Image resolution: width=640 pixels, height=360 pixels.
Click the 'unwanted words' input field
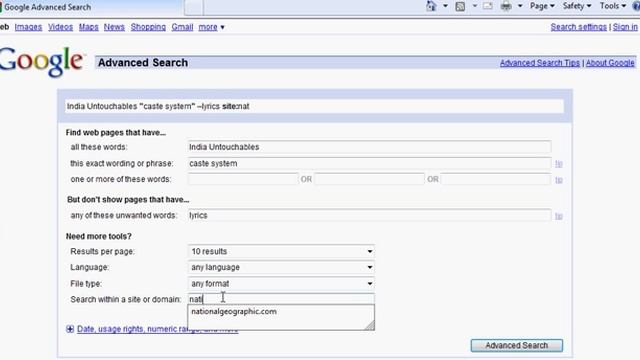click(369, 216)
